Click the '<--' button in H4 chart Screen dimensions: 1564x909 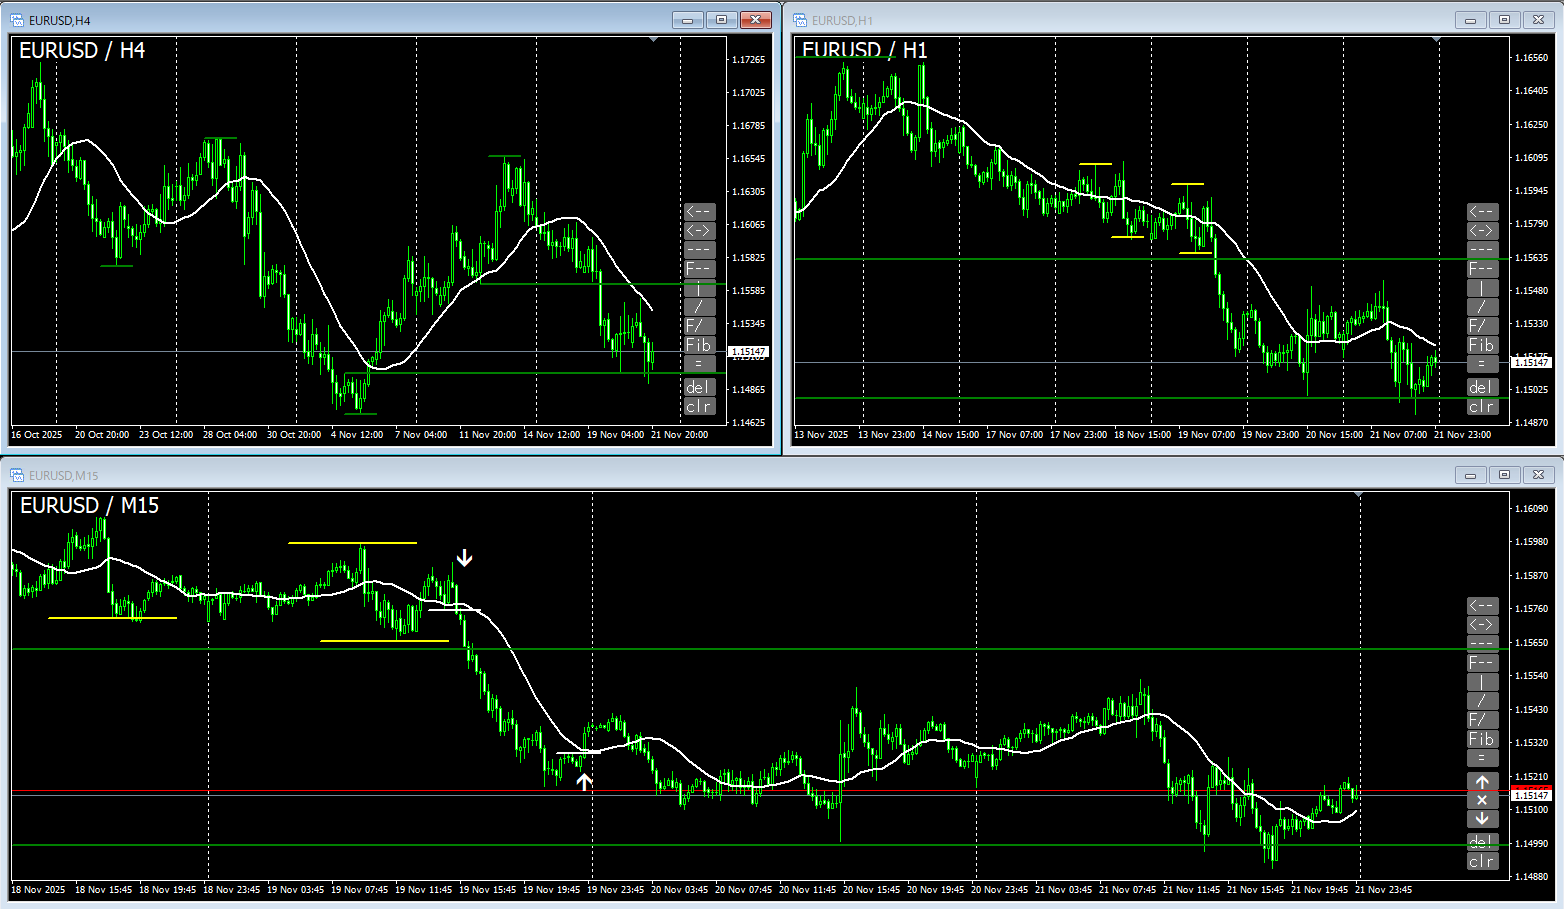click(x=699, y=211)
